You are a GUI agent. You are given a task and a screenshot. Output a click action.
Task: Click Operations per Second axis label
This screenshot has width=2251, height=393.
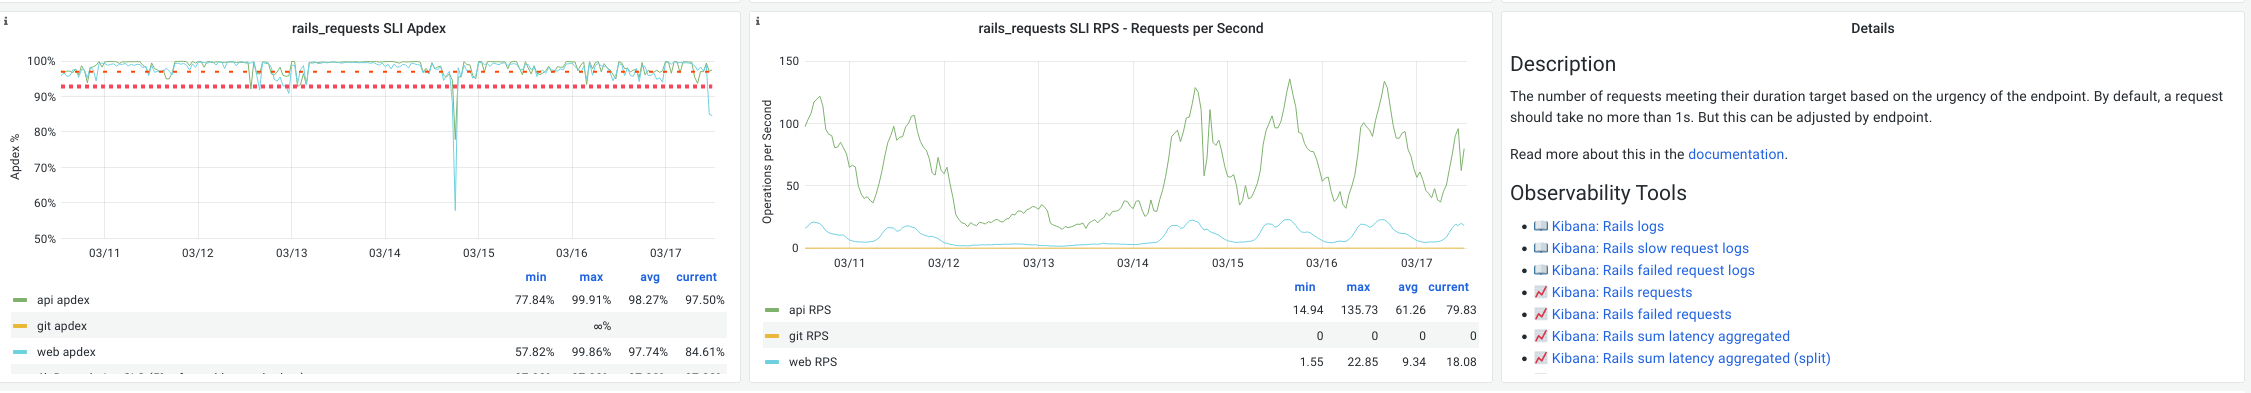tap(767, 161)
